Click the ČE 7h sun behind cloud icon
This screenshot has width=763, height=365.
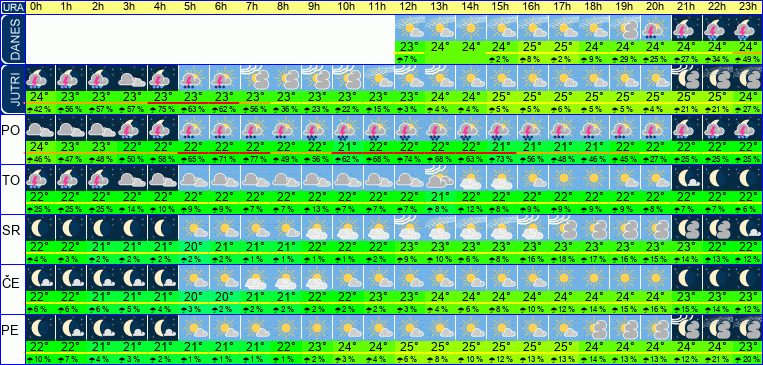(256, 278)
